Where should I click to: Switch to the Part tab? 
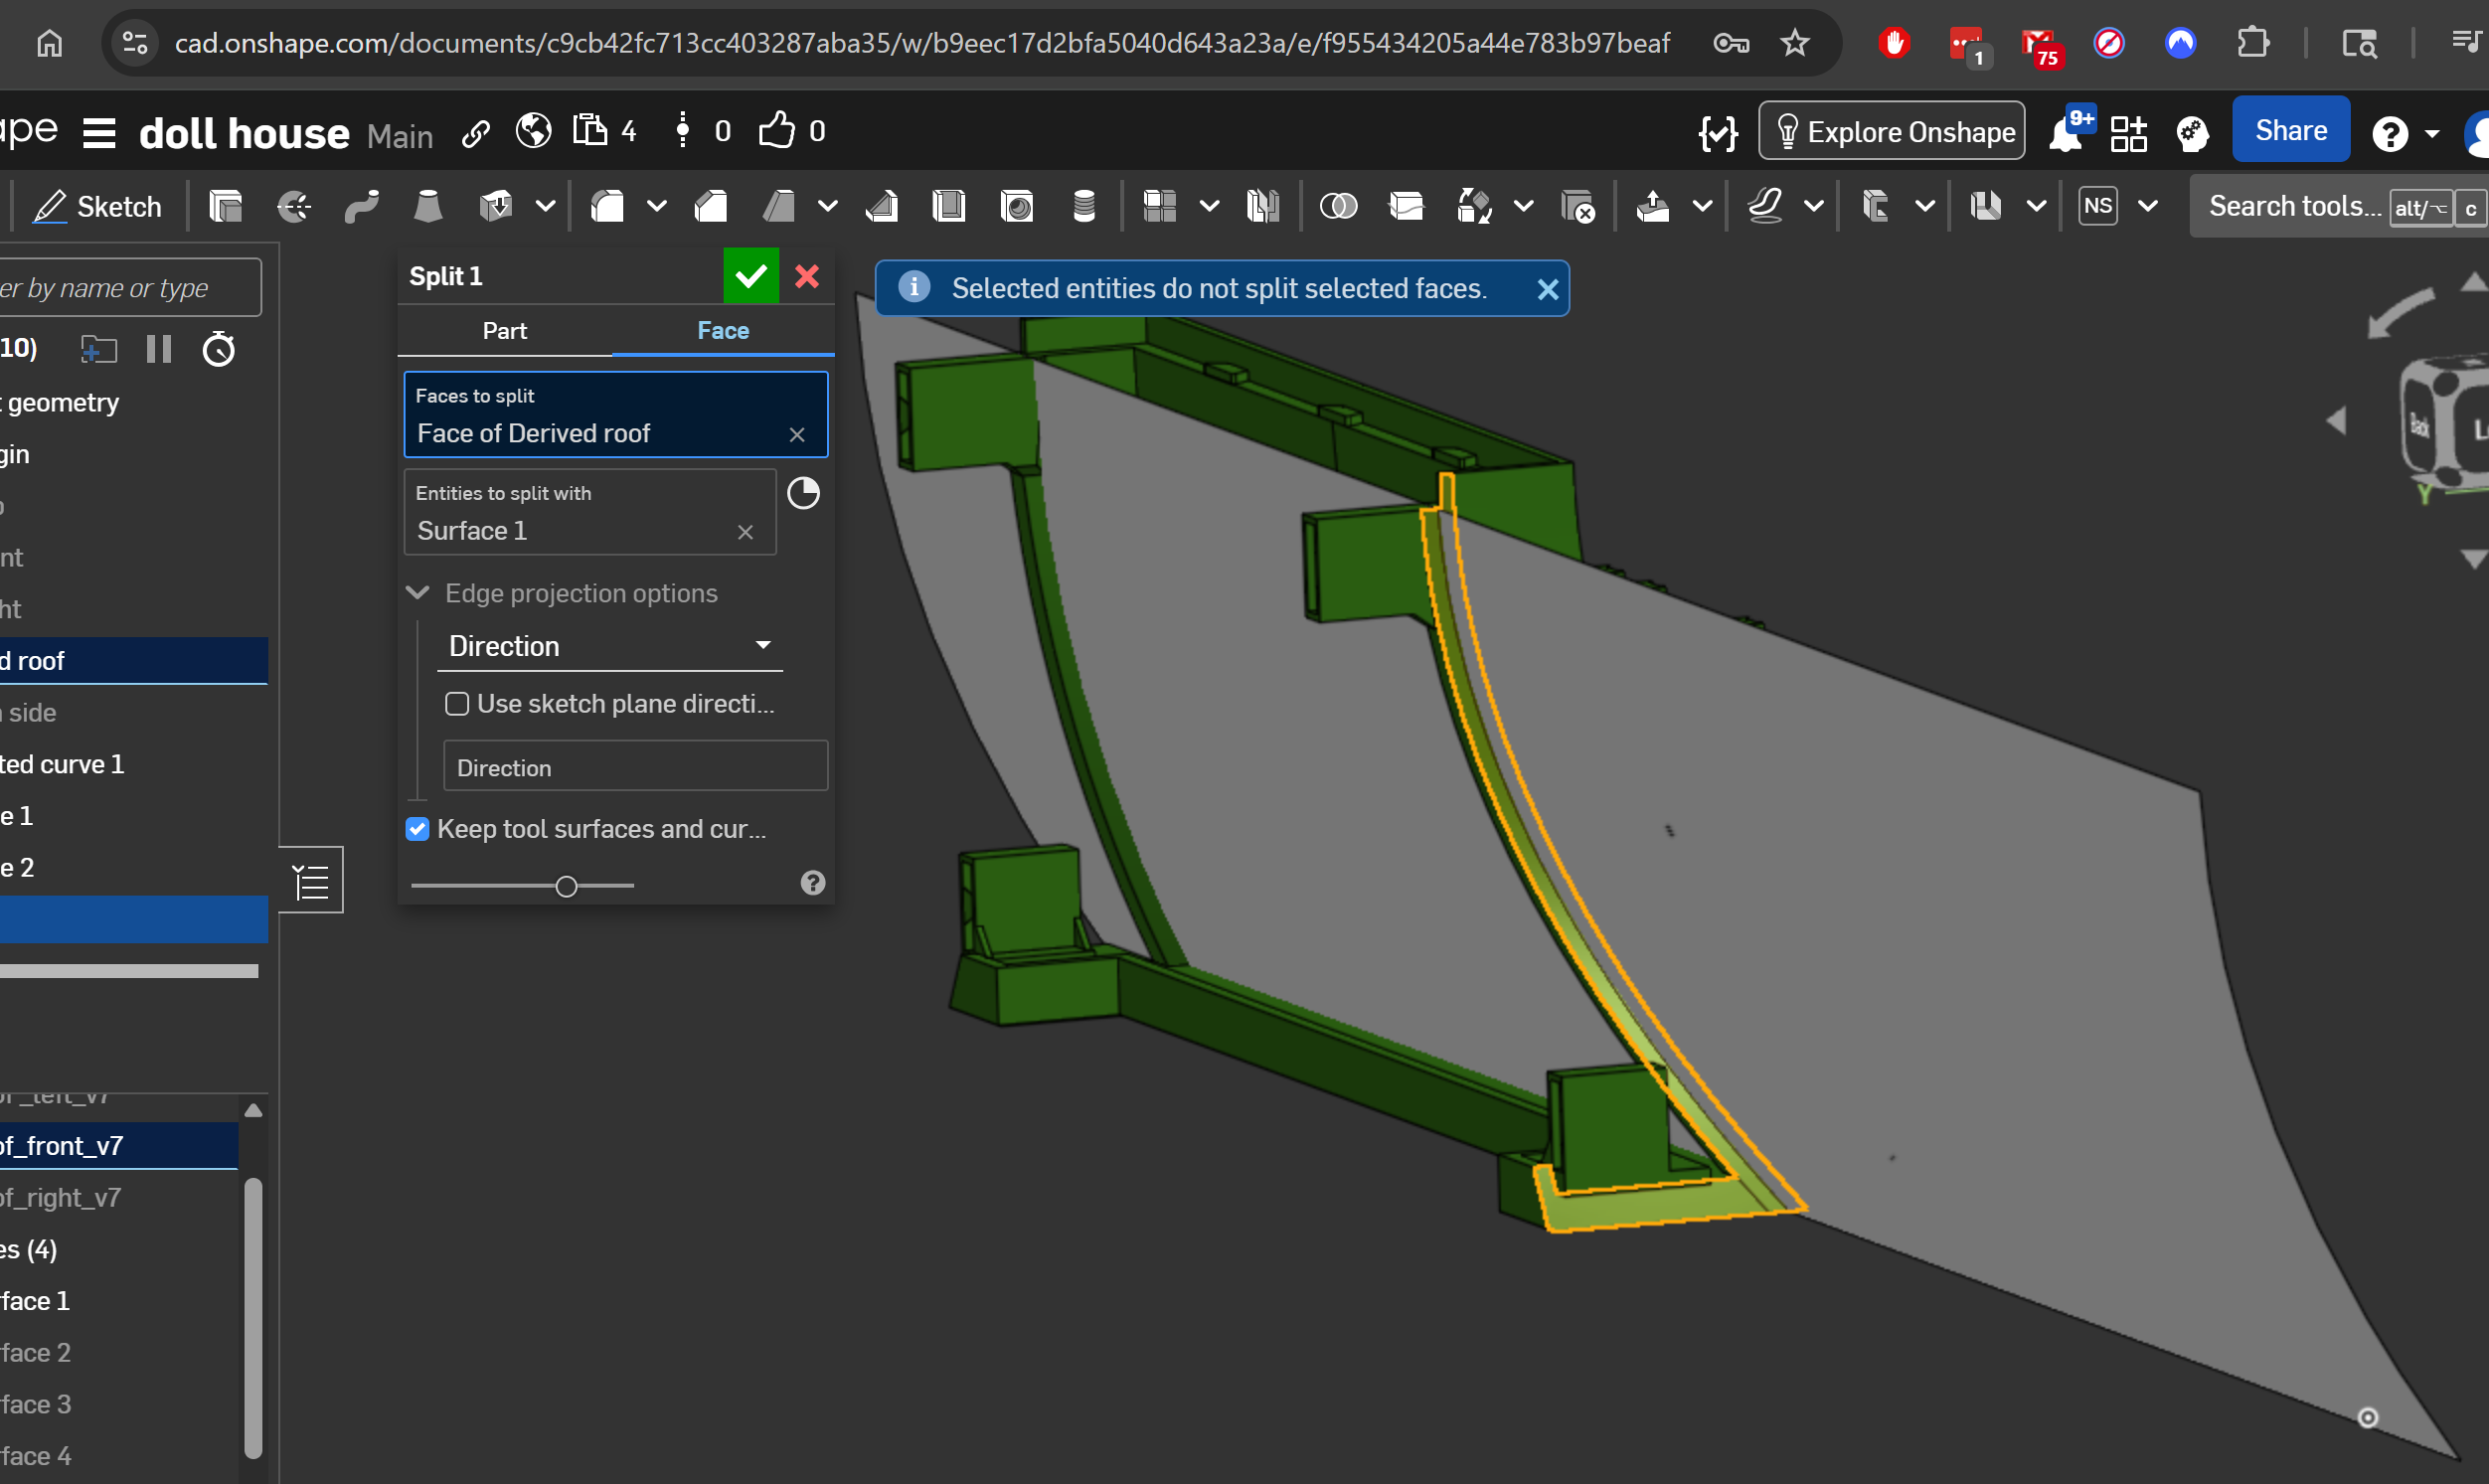(504, 331)
